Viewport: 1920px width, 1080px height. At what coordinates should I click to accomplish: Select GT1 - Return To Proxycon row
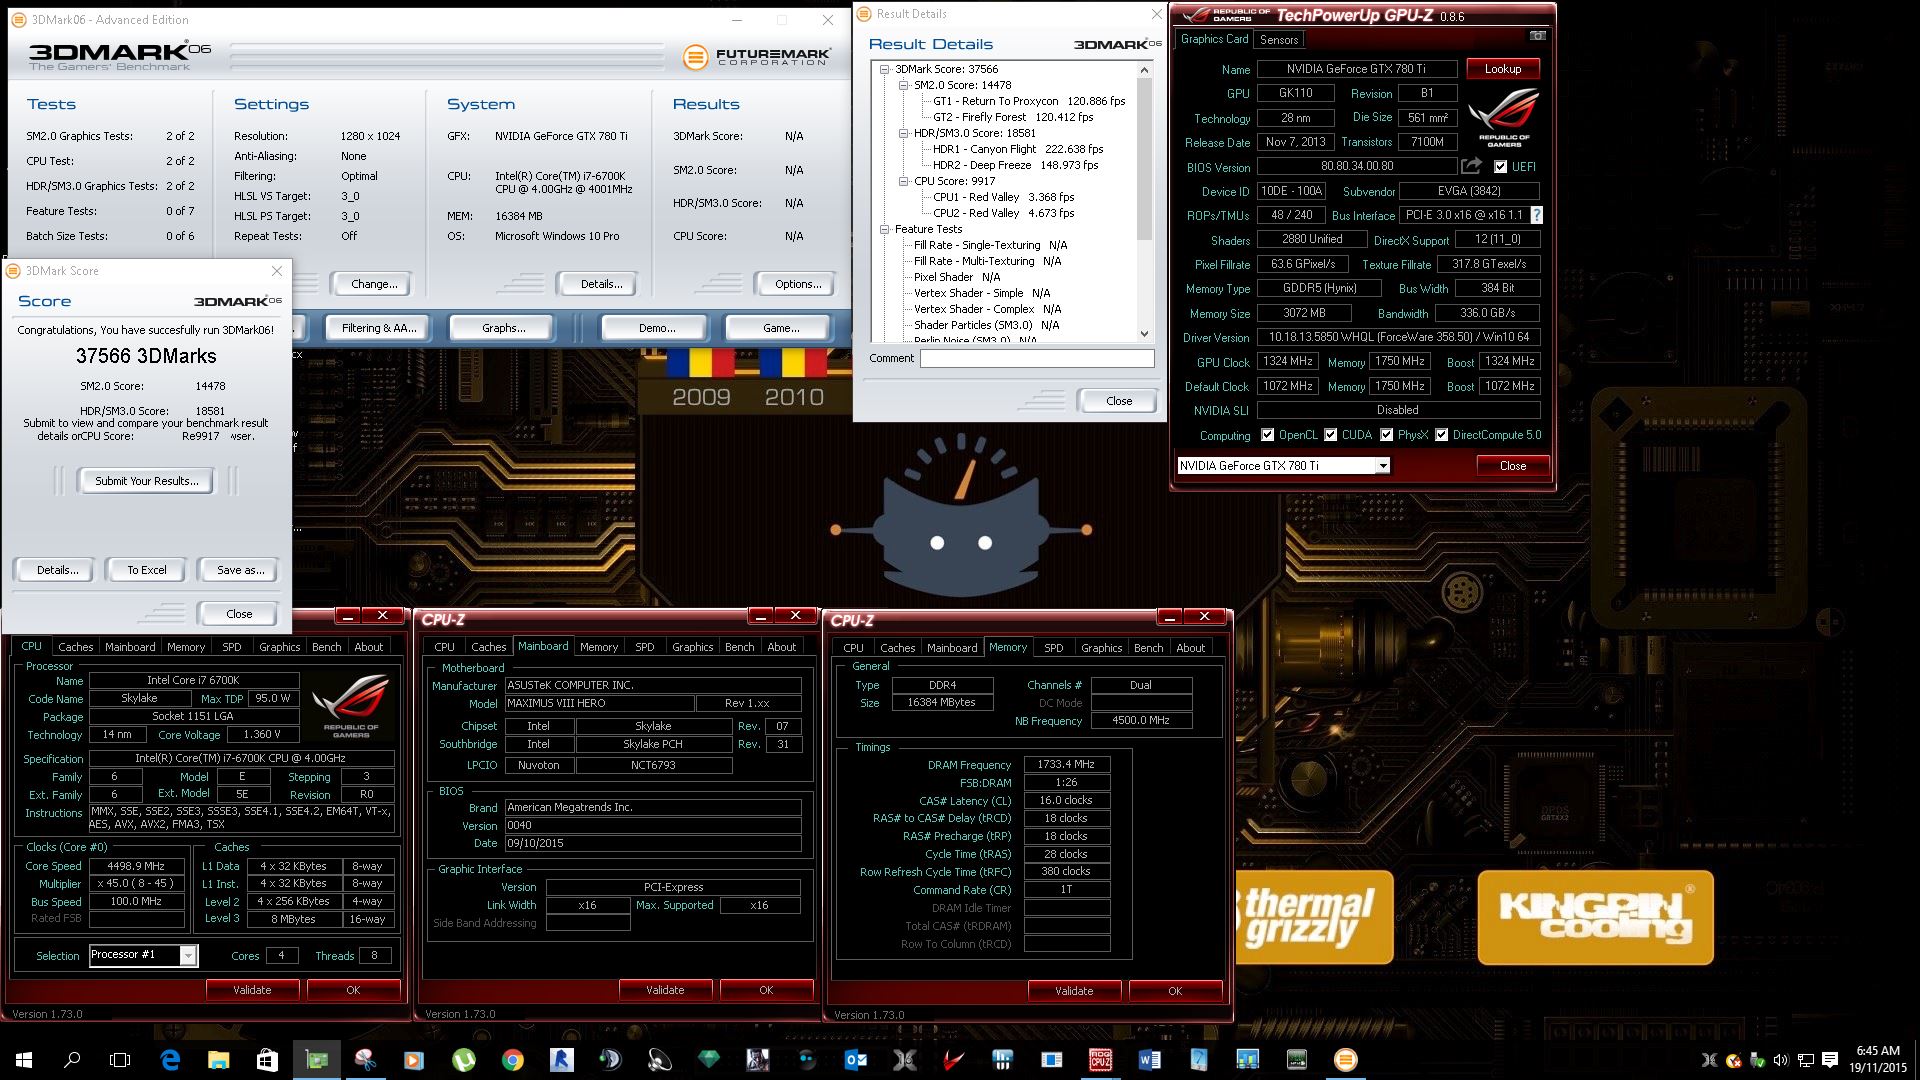coord(1029,101)
